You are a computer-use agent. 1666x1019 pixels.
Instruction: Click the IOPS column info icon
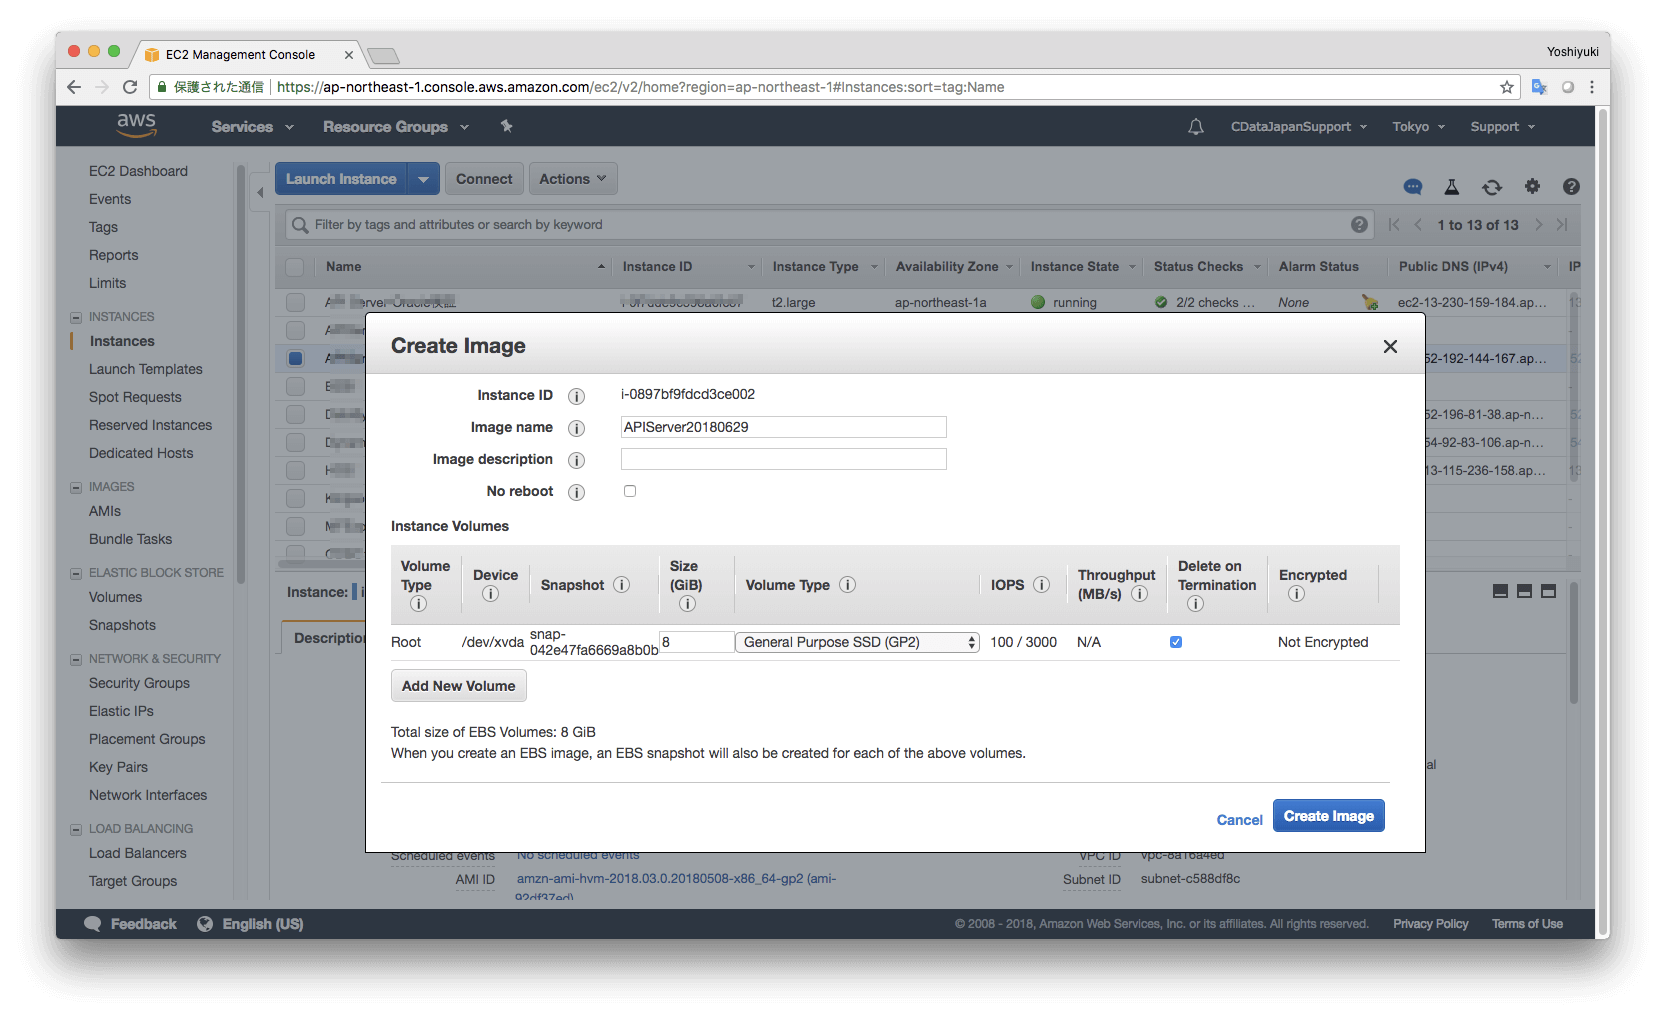click(x=1041, y=585)
